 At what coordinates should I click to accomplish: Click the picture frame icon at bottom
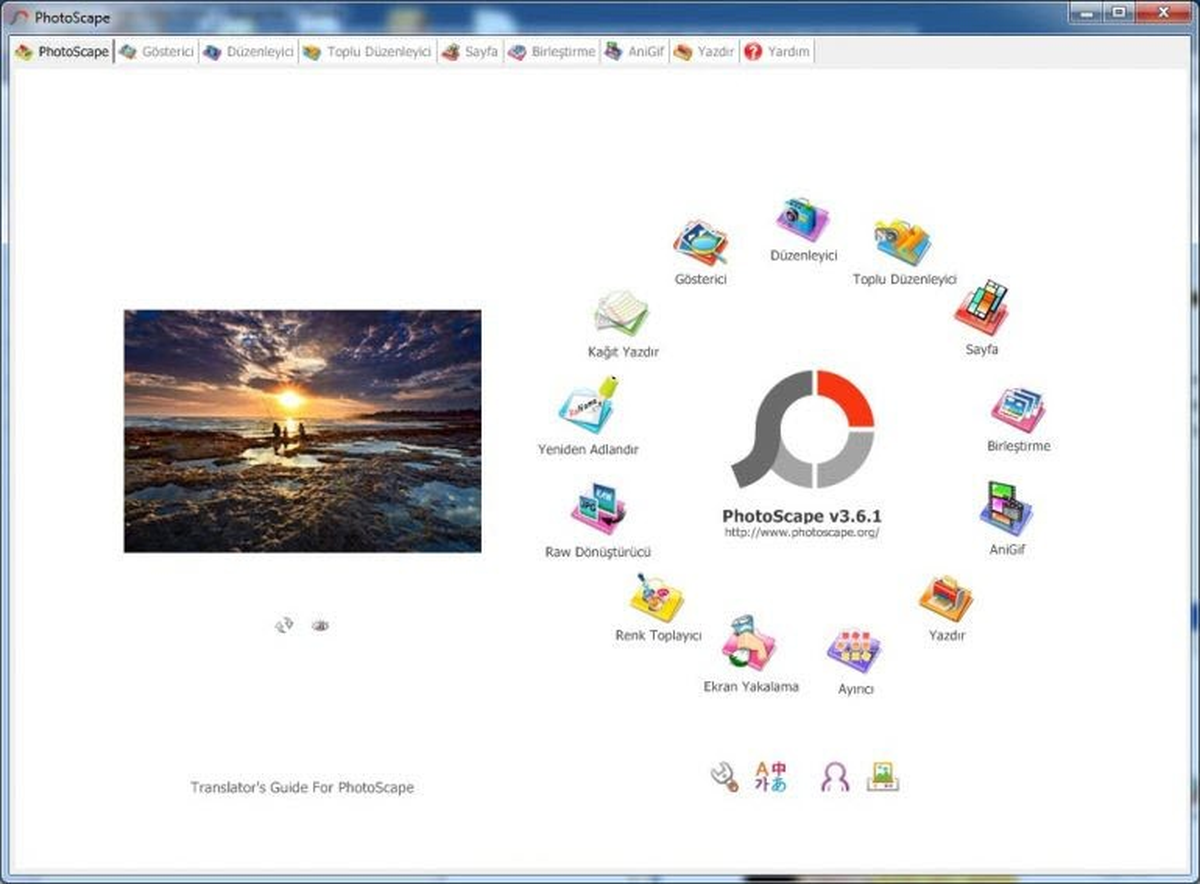(x=883, y=777)
